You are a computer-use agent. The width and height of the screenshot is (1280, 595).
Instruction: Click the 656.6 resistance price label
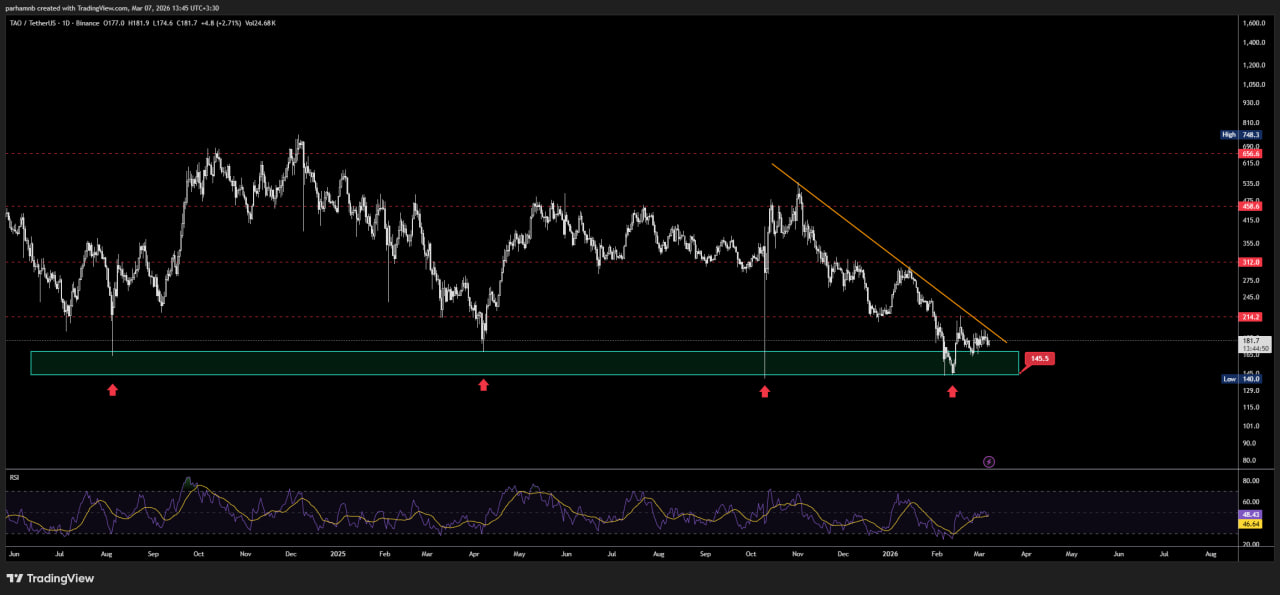[1251, 154]
